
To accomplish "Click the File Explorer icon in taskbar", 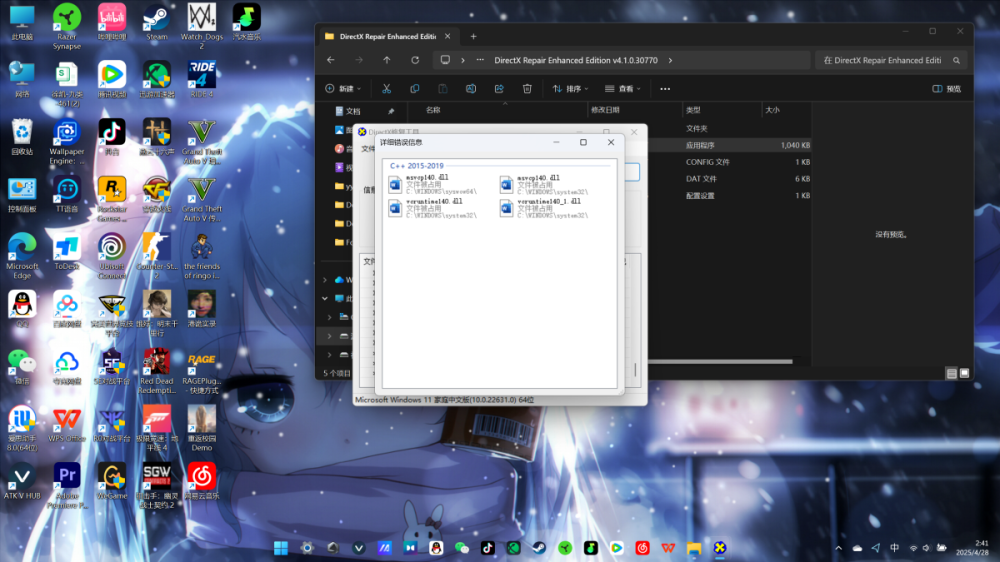I will 694,548.
